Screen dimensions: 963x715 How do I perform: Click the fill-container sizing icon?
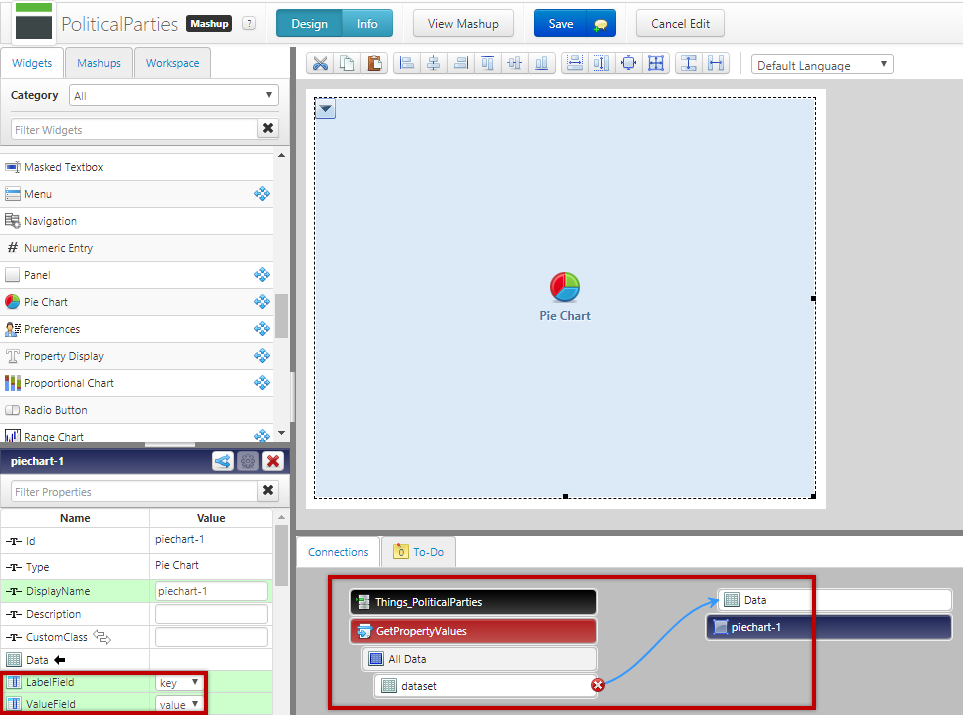point(629,63)
